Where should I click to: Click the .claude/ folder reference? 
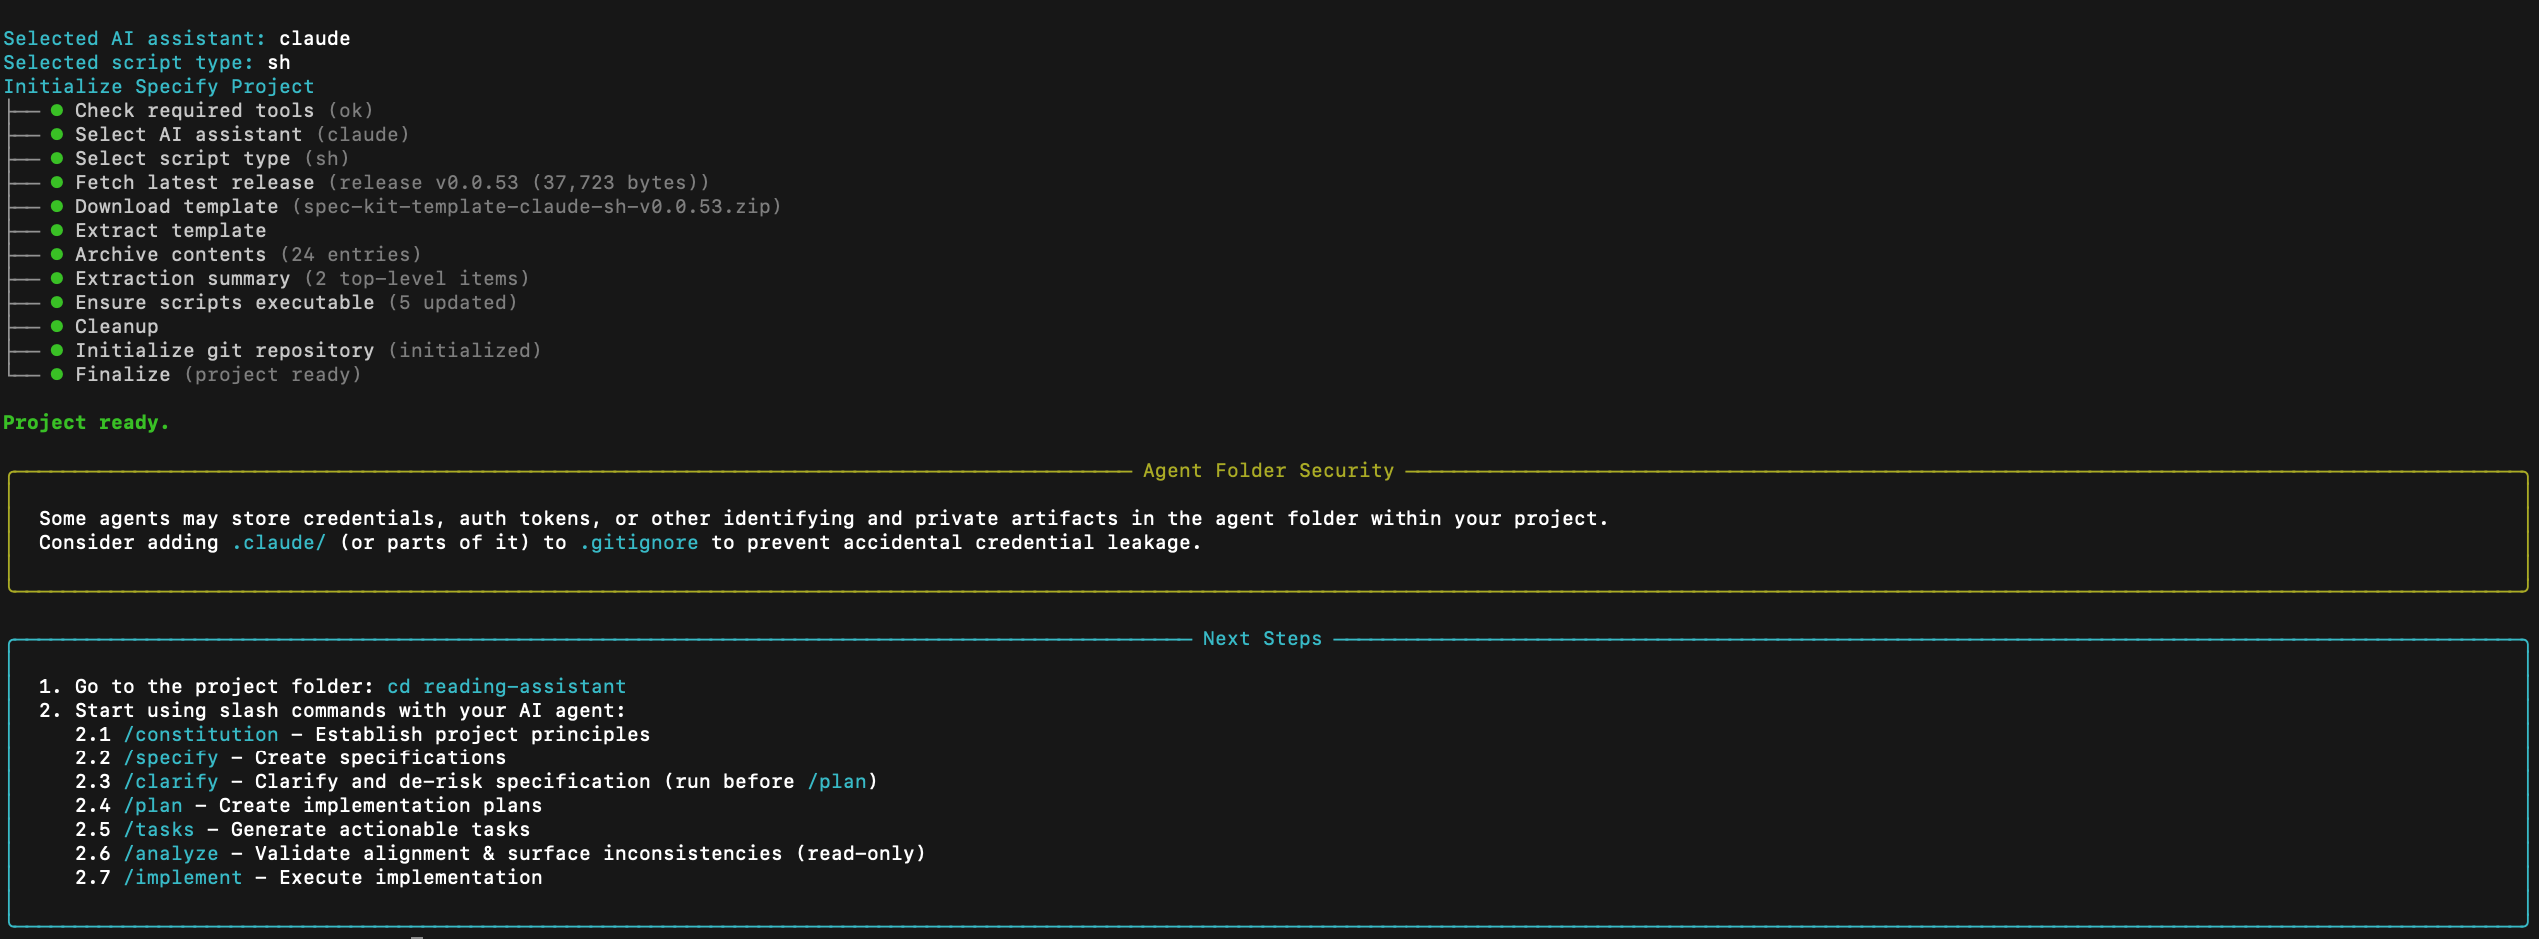click(x=279, y=542)
